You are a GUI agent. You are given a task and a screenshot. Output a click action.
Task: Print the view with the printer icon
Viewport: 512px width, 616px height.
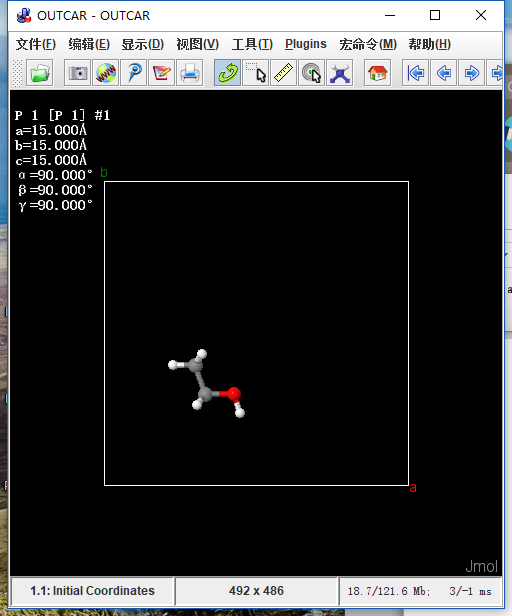[190, 73]
